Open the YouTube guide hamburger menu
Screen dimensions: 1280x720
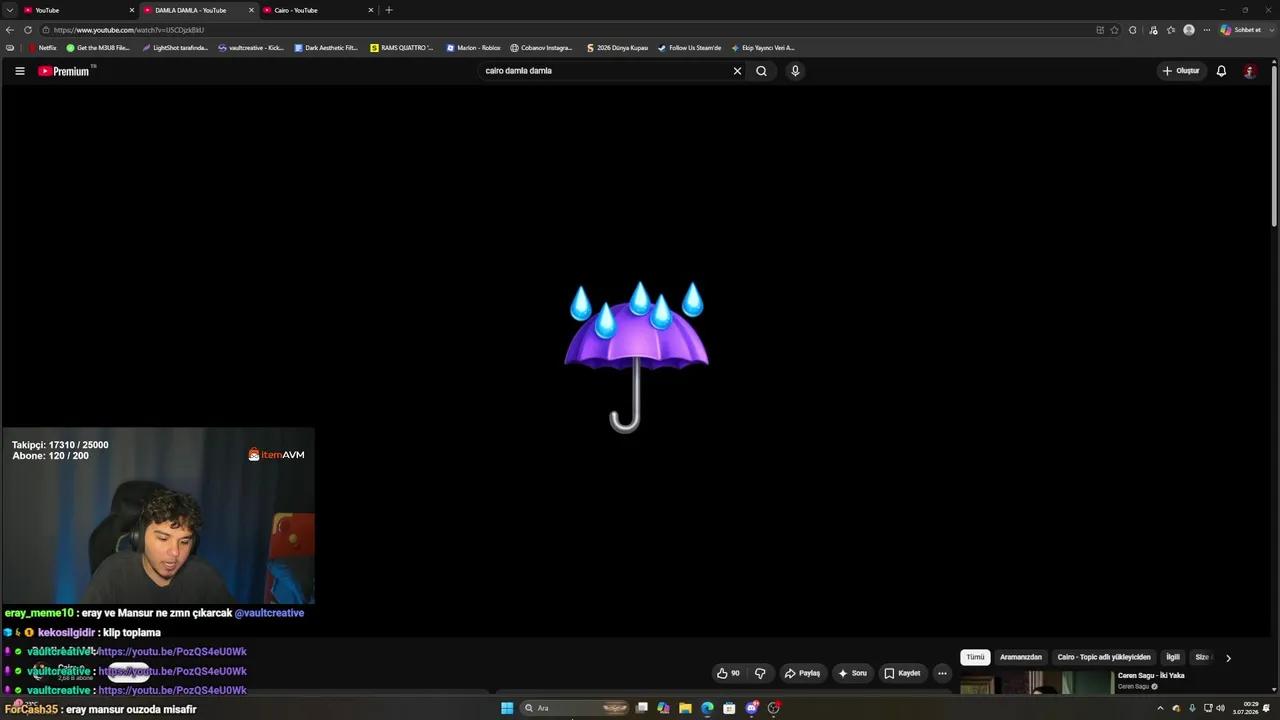tap(19, 71)
